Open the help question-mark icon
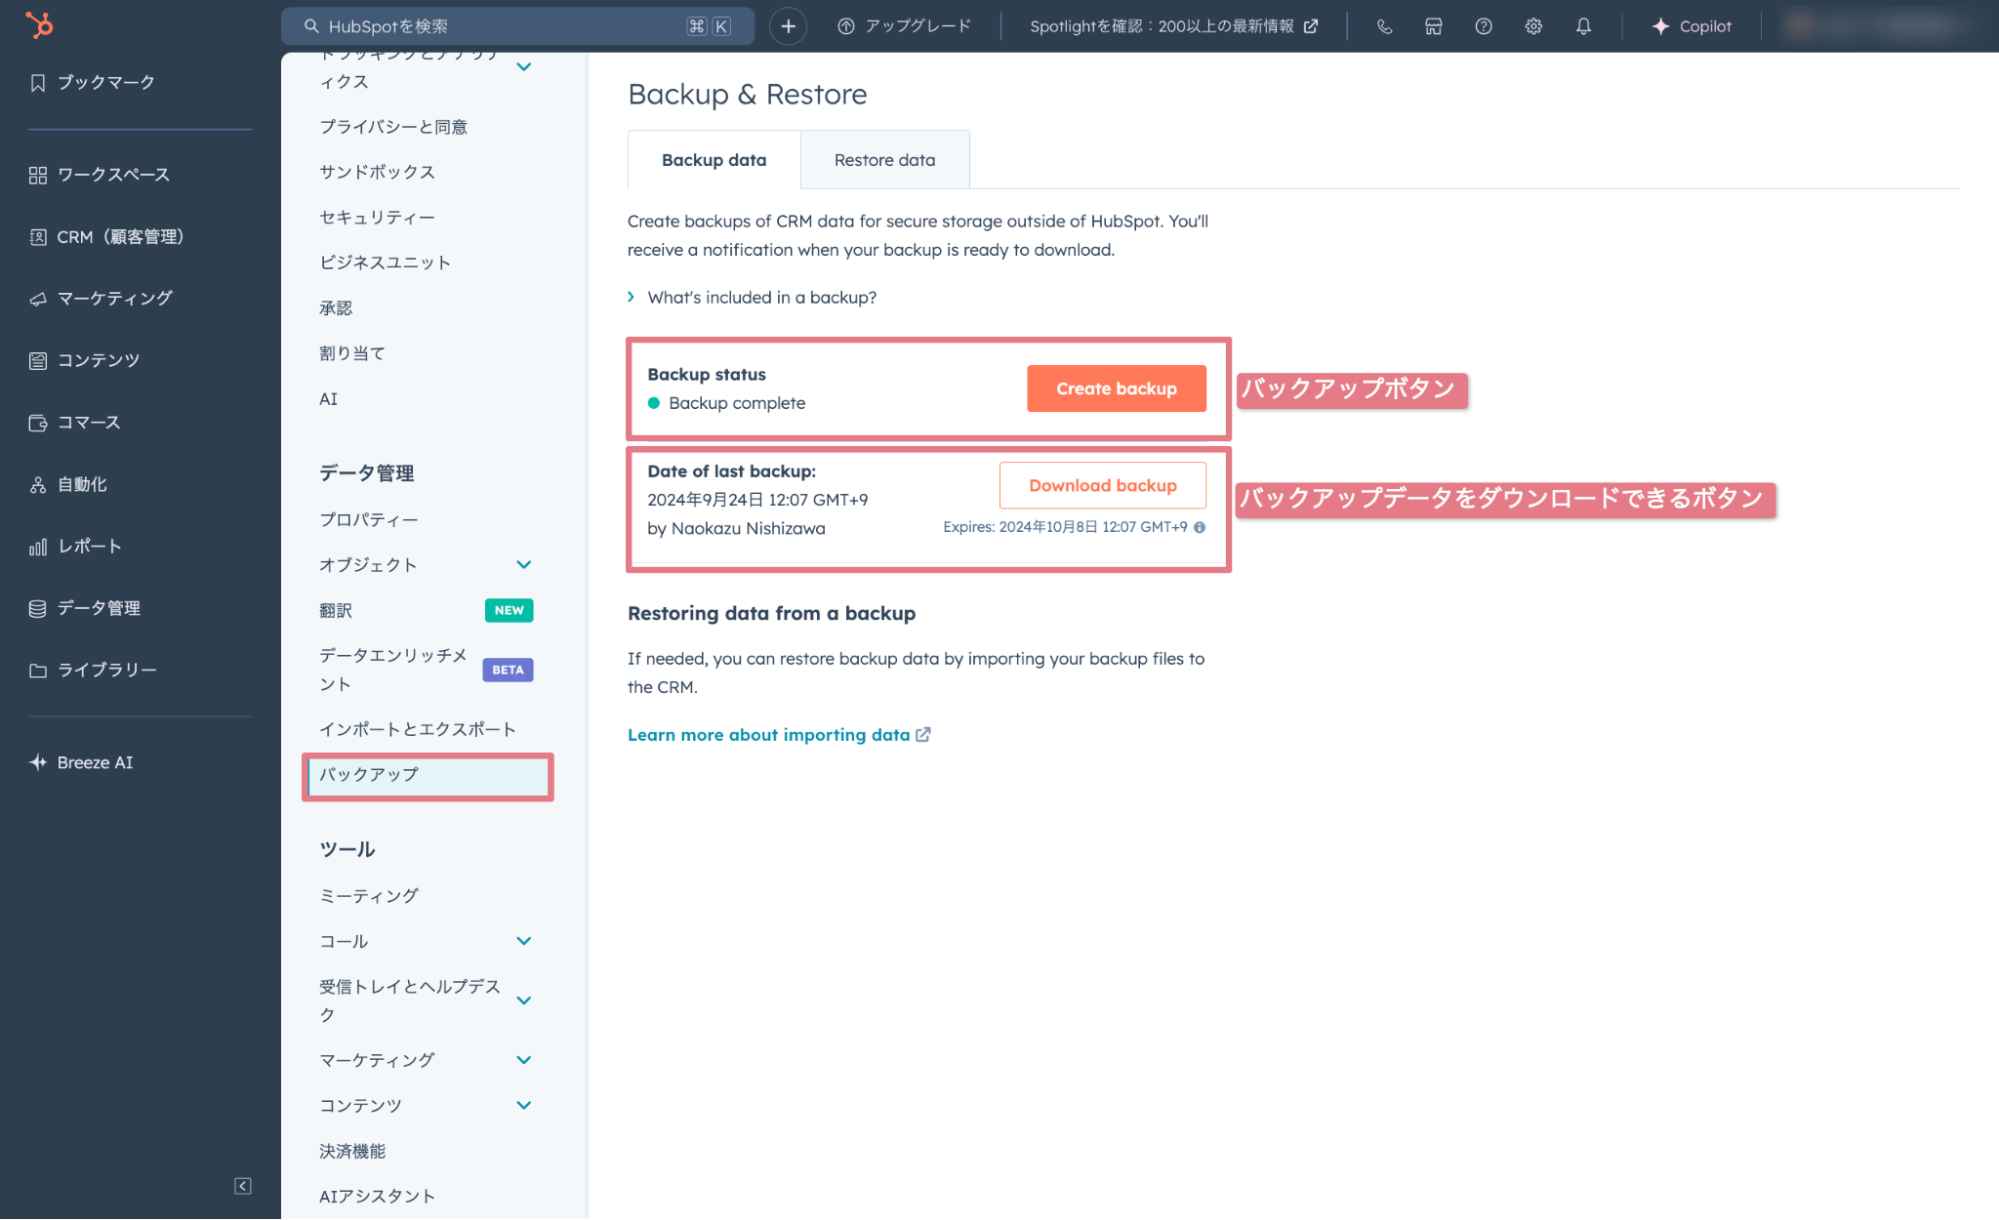This screenshot has width=1999, height=1220. 1484,27
